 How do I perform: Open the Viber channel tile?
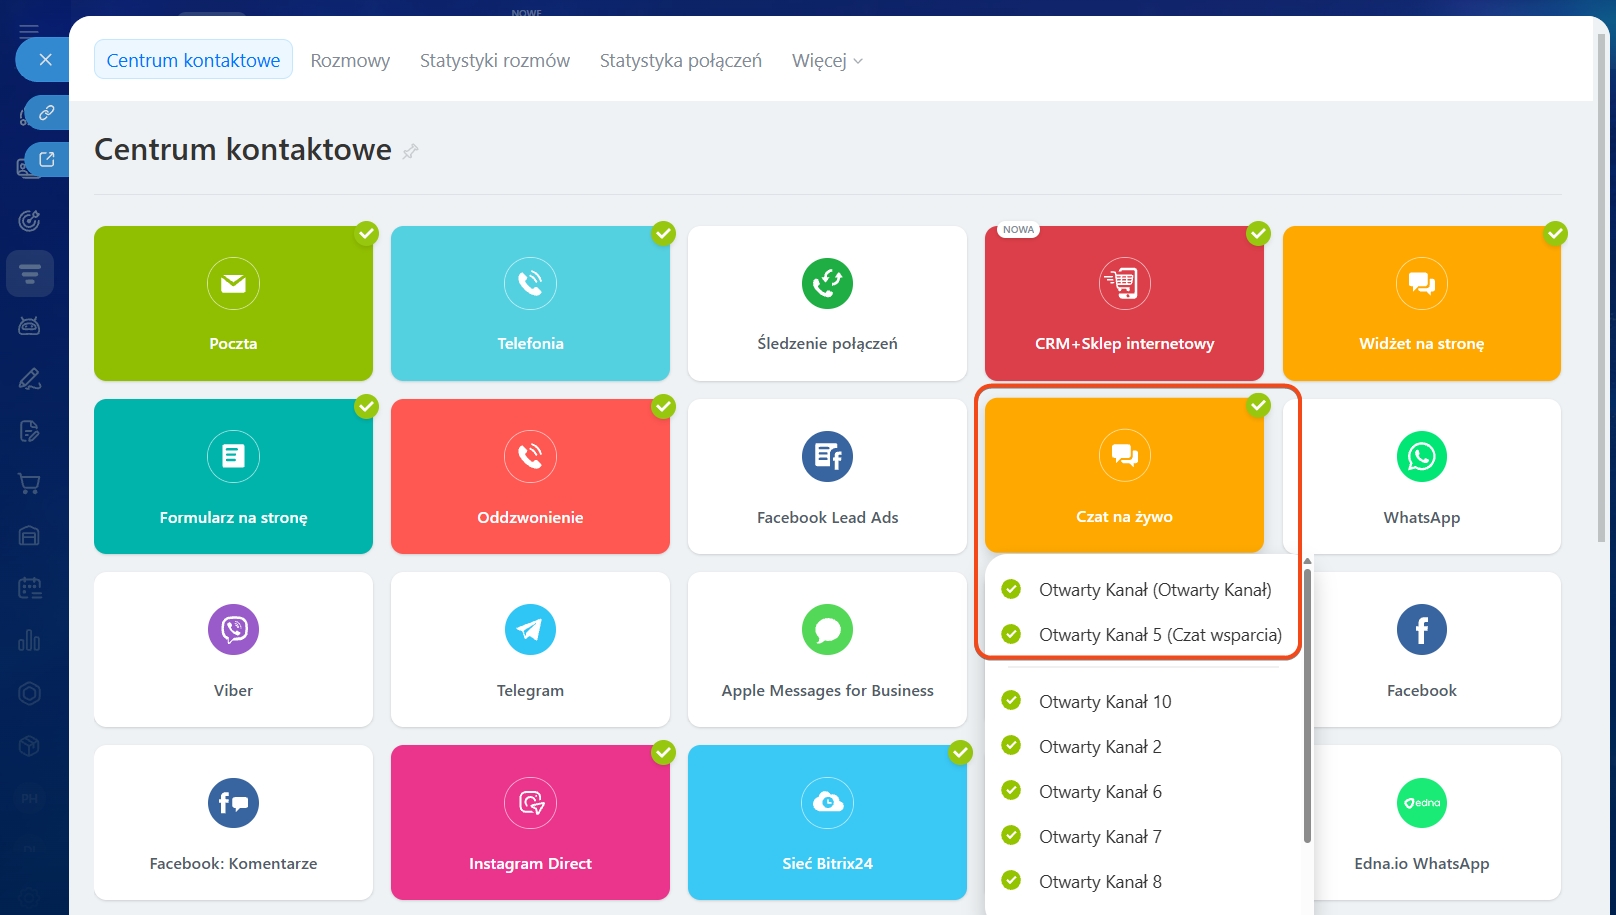coord(233,649)
